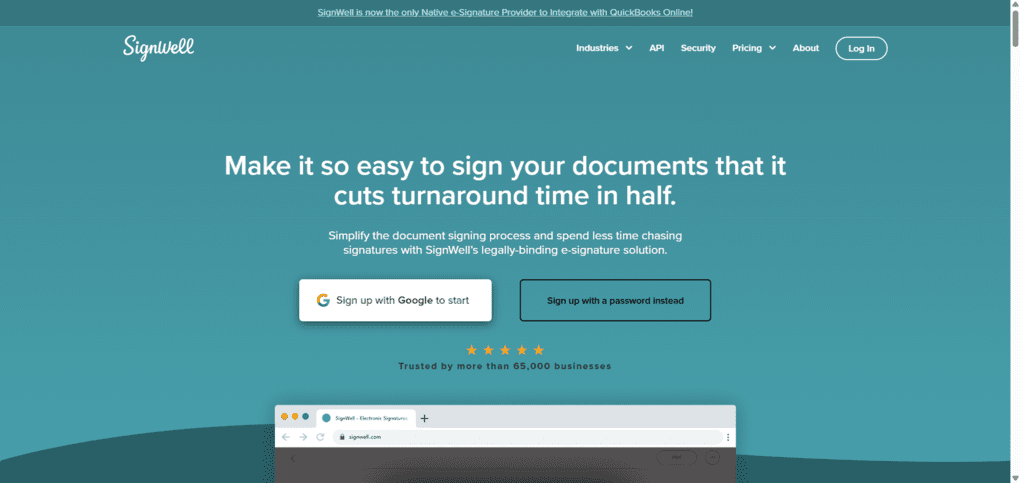1020x483 pixels.
Task: Click the fifth orange rating star
Action: tap(539, 350)
